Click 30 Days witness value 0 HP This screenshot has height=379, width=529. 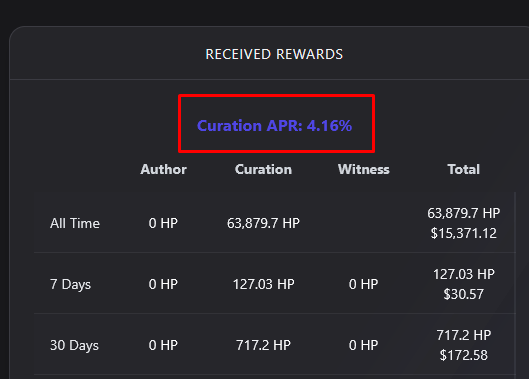coord(363,345)
